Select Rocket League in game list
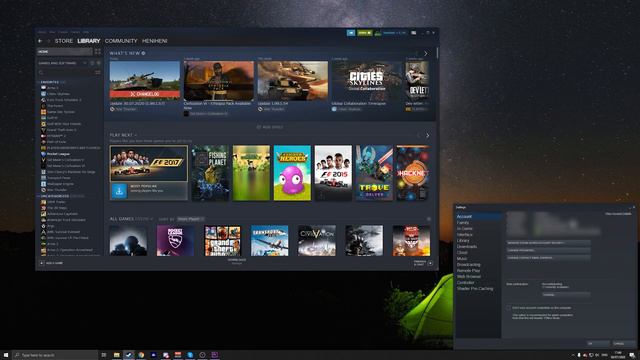This screenshot has height=360, width=640. tap(58, 154)
